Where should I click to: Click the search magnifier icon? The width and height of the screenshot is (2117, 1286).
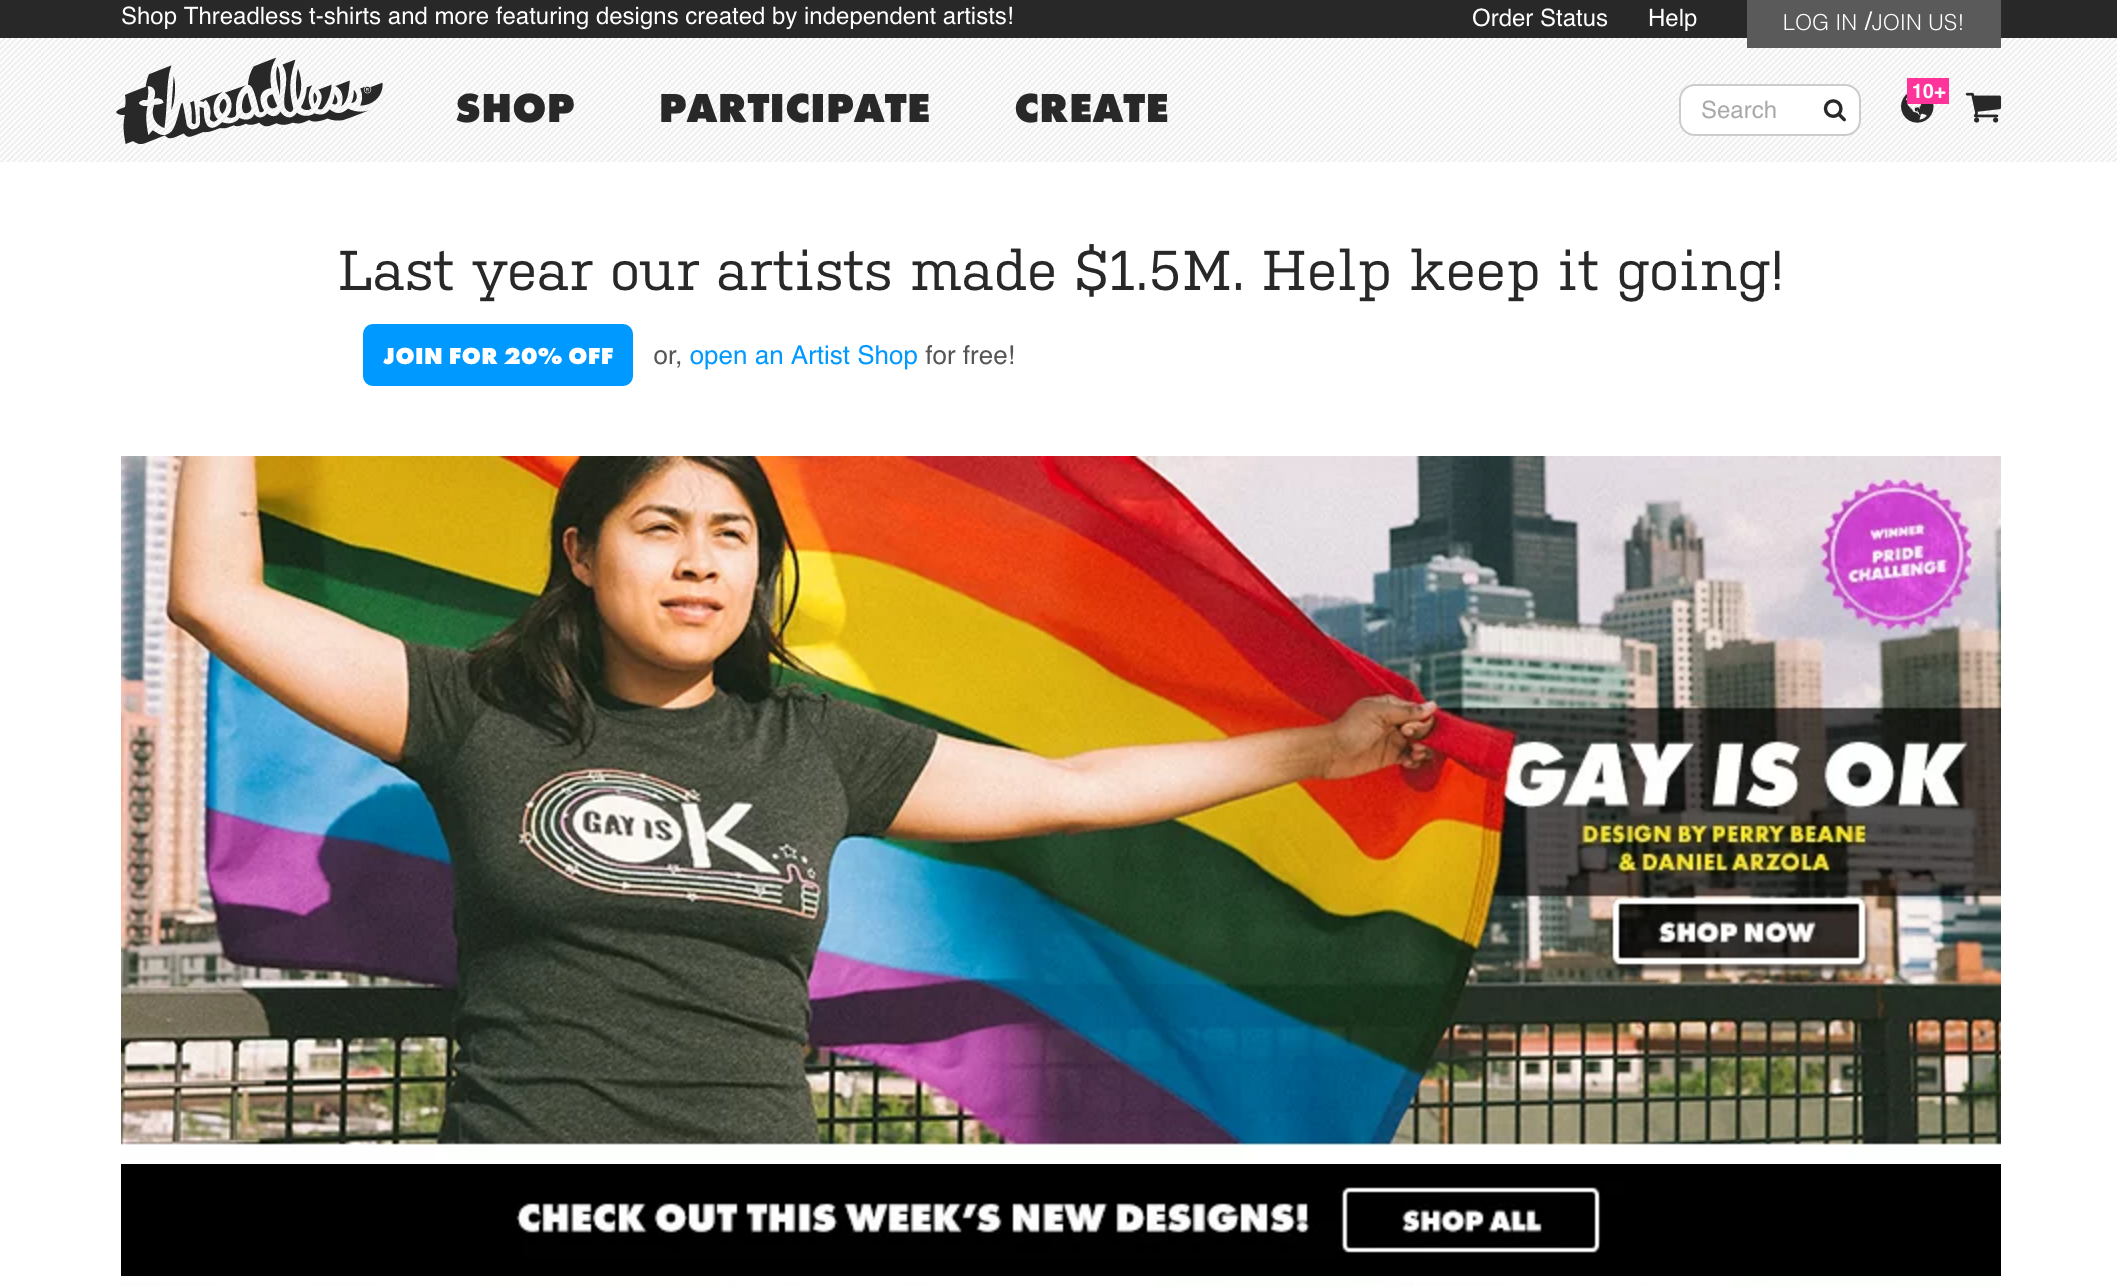click(x=1834, y=110)
